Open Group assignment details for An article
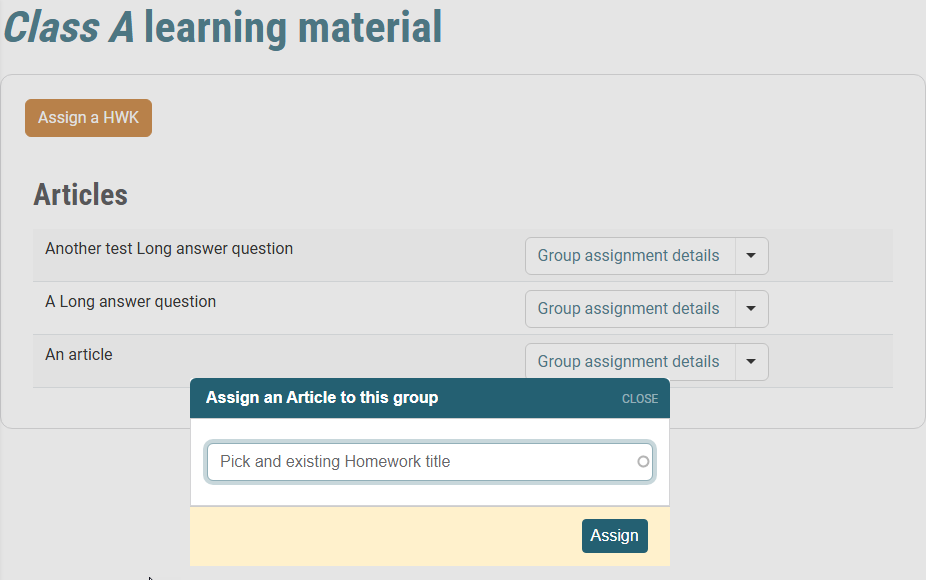 pyautogui.click(x=629, y=361)
